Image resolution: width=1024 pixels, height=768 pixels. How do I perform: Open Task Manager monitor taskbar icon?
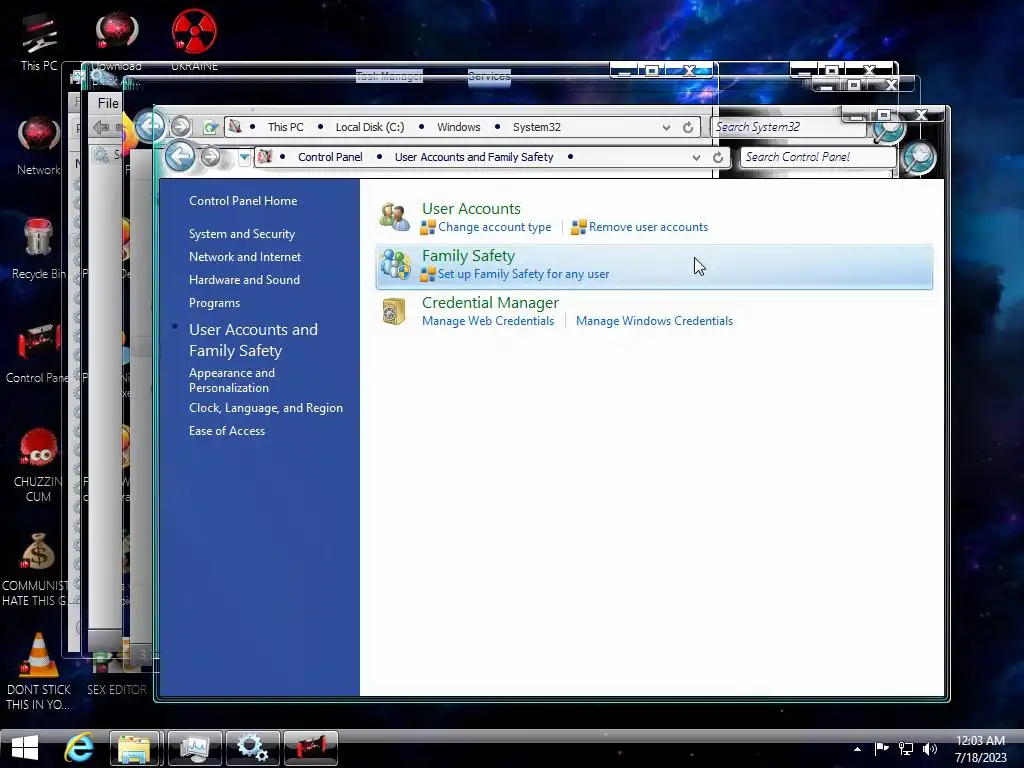click(195, 748)
